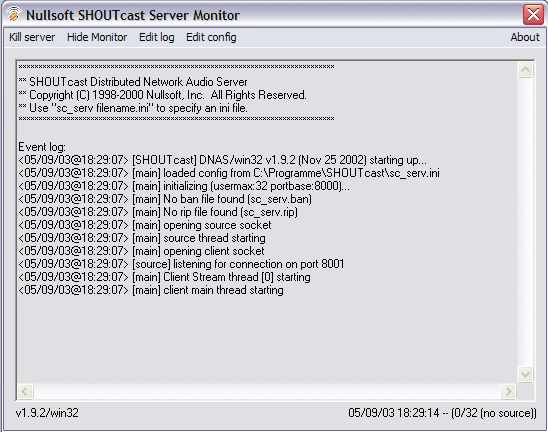Click the 'opening source socket' log entry
This screenshot has width=548, height=432.
[x=145, y=225]
